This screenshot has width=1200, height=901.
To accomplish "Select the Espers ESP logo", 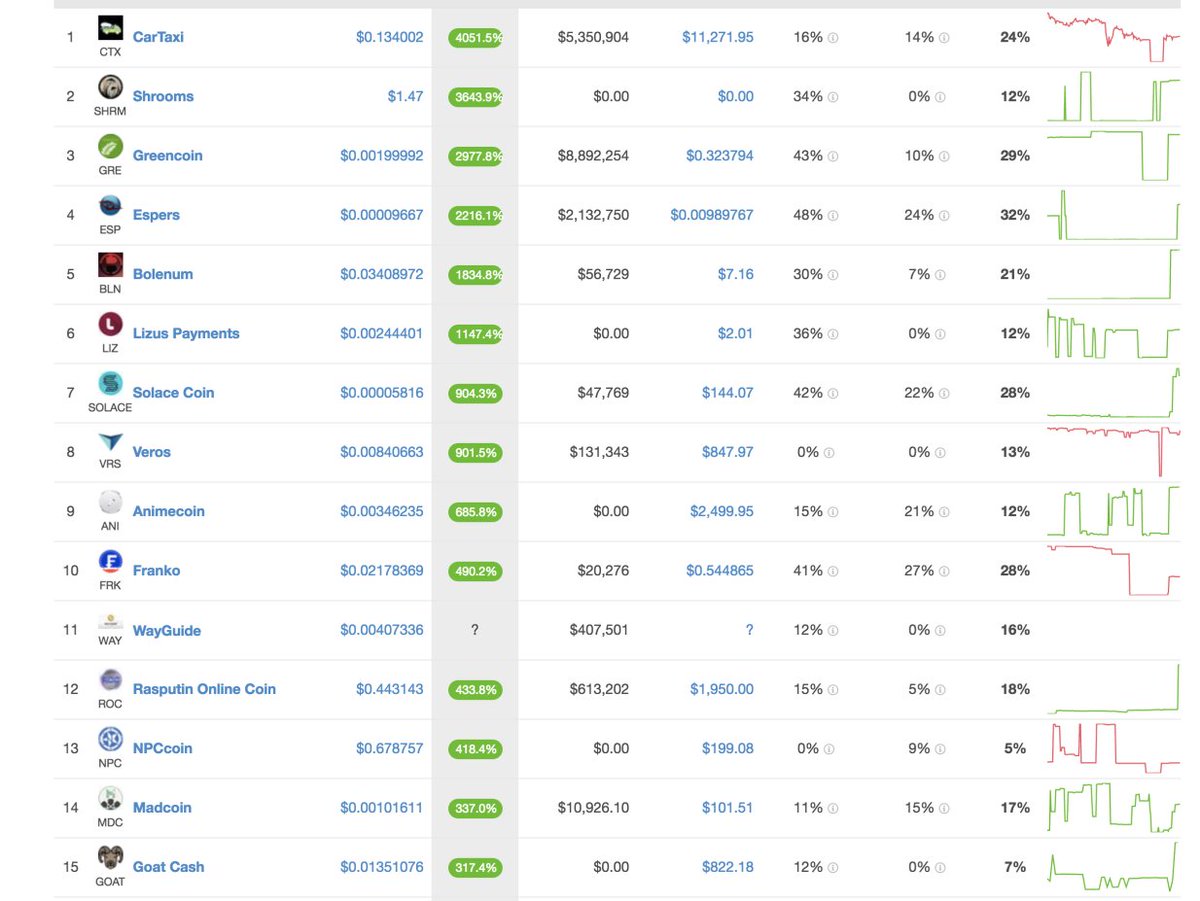I will [x=110, y=206].
